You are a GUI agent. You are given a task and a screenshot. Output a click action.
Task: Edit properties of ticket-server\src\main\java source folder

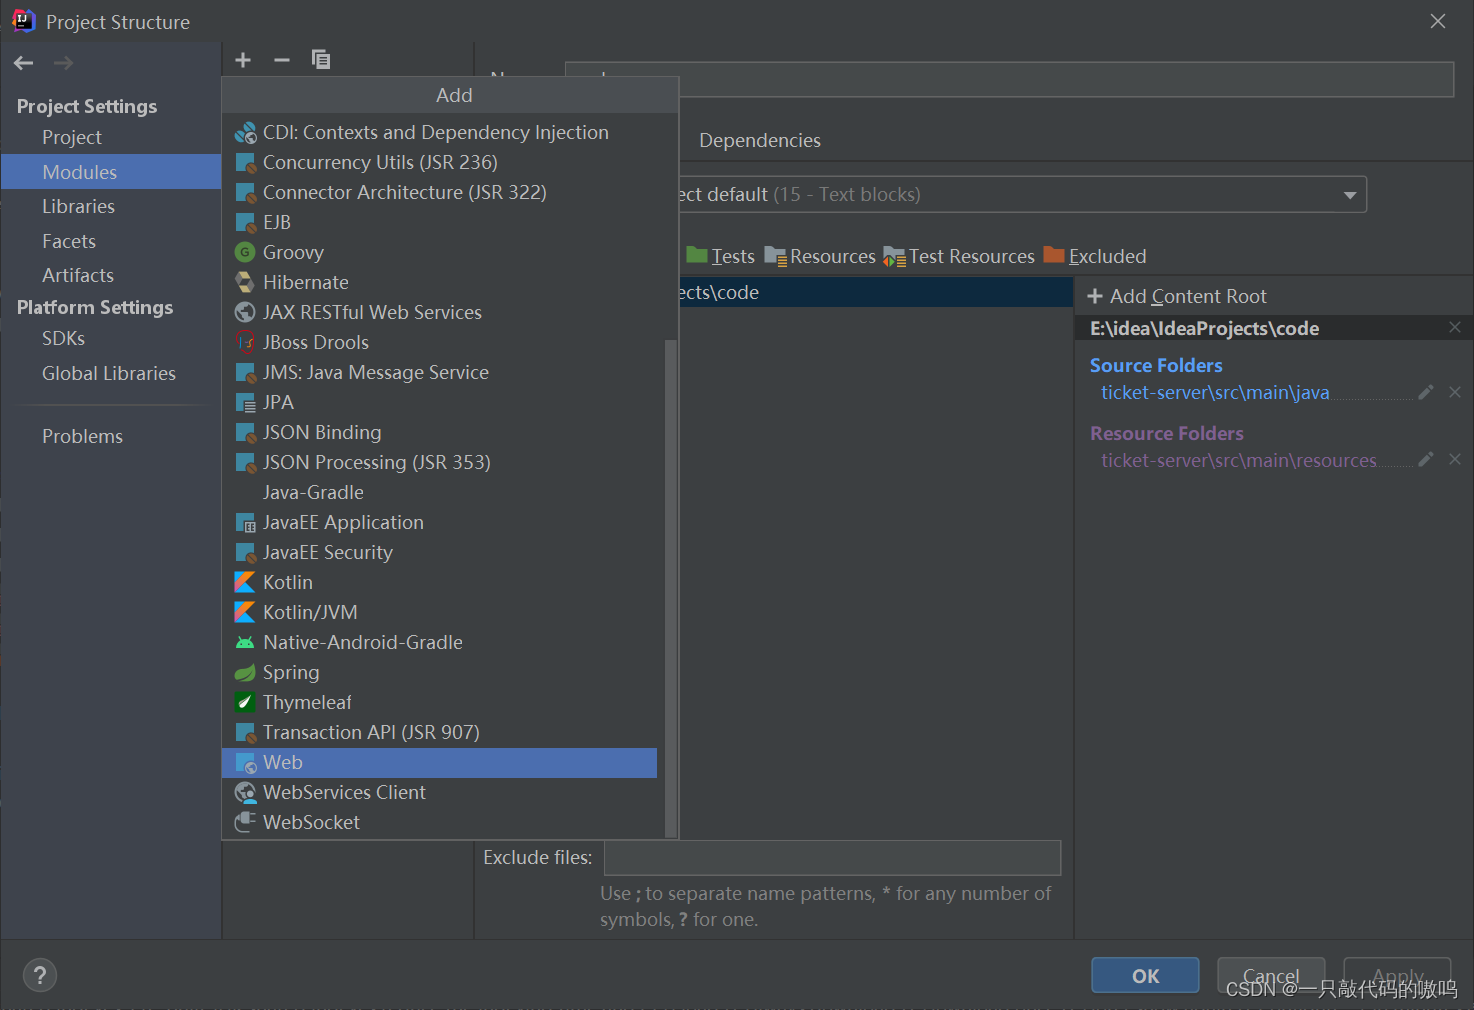coord(1426,392)
